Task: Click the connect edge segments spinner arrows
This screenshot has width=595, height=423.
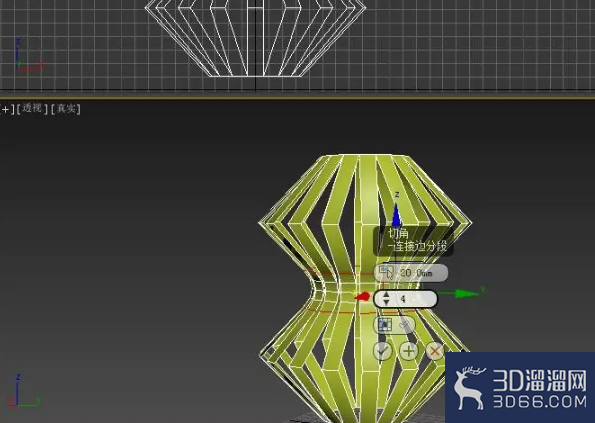Action: [x=386, y=299]
